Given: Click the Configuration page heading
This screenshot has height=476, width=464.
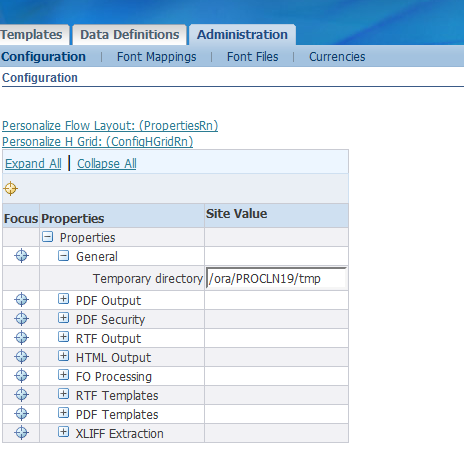Looking at the screenshot, I should point(40,78).
